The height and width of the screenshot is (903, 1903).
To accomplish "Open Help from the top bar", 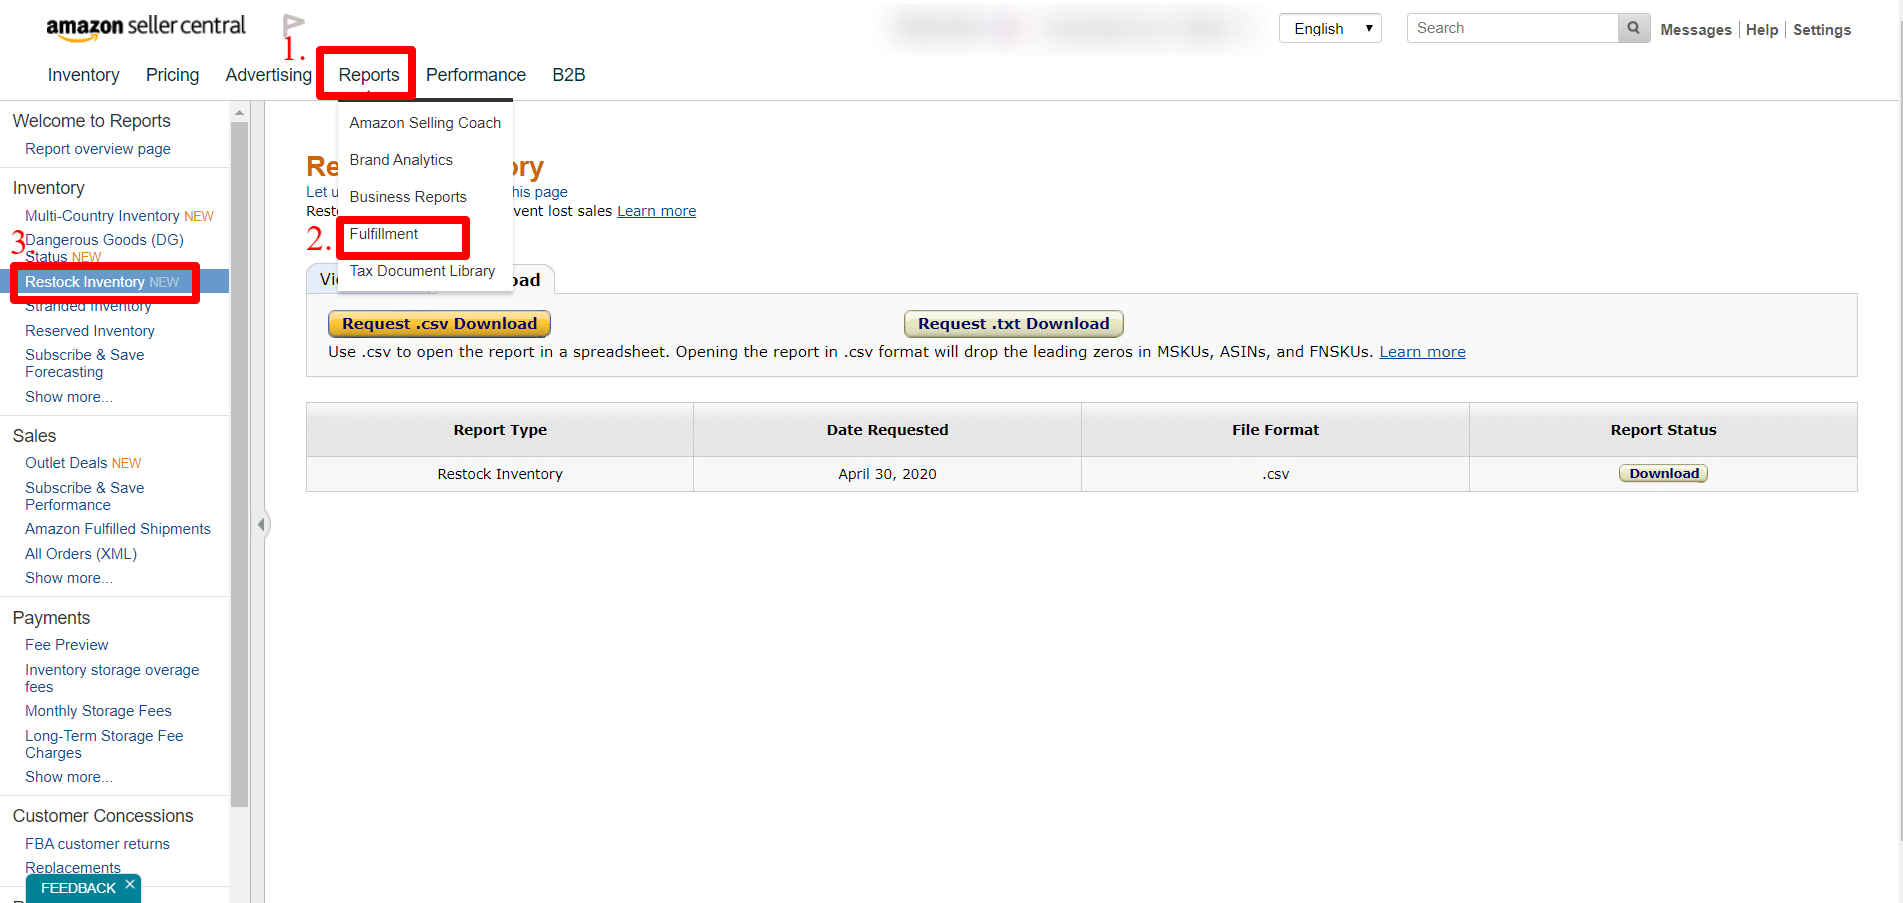I will pos(1762,29).
